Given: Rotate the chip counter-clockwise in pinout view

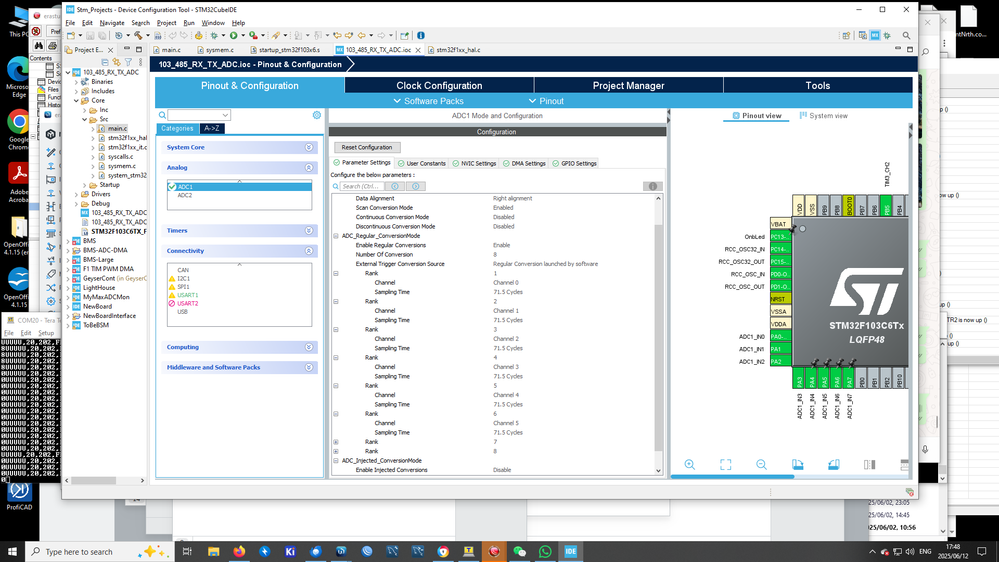Looking at the screenshot, I should tap(833, 465).
